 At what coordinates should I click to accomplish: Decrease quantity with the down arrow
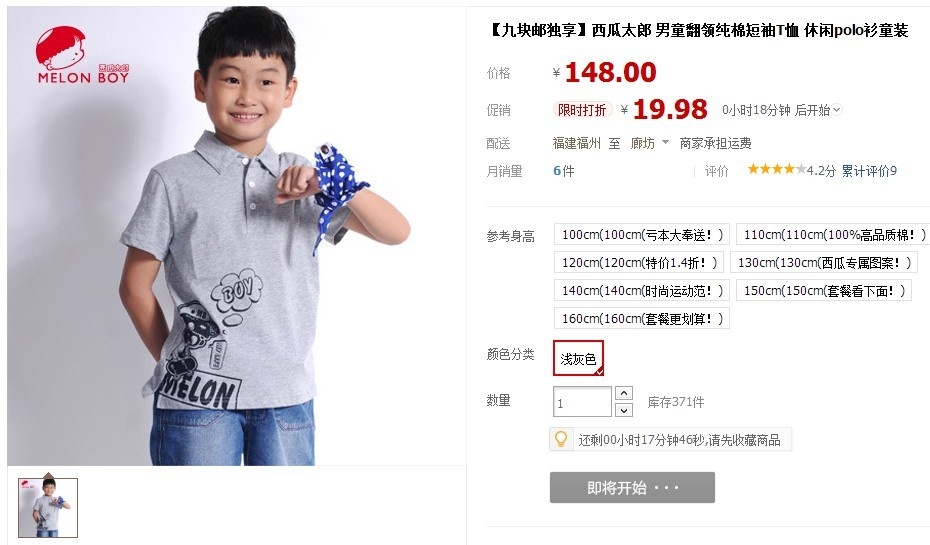coord(624,410)
